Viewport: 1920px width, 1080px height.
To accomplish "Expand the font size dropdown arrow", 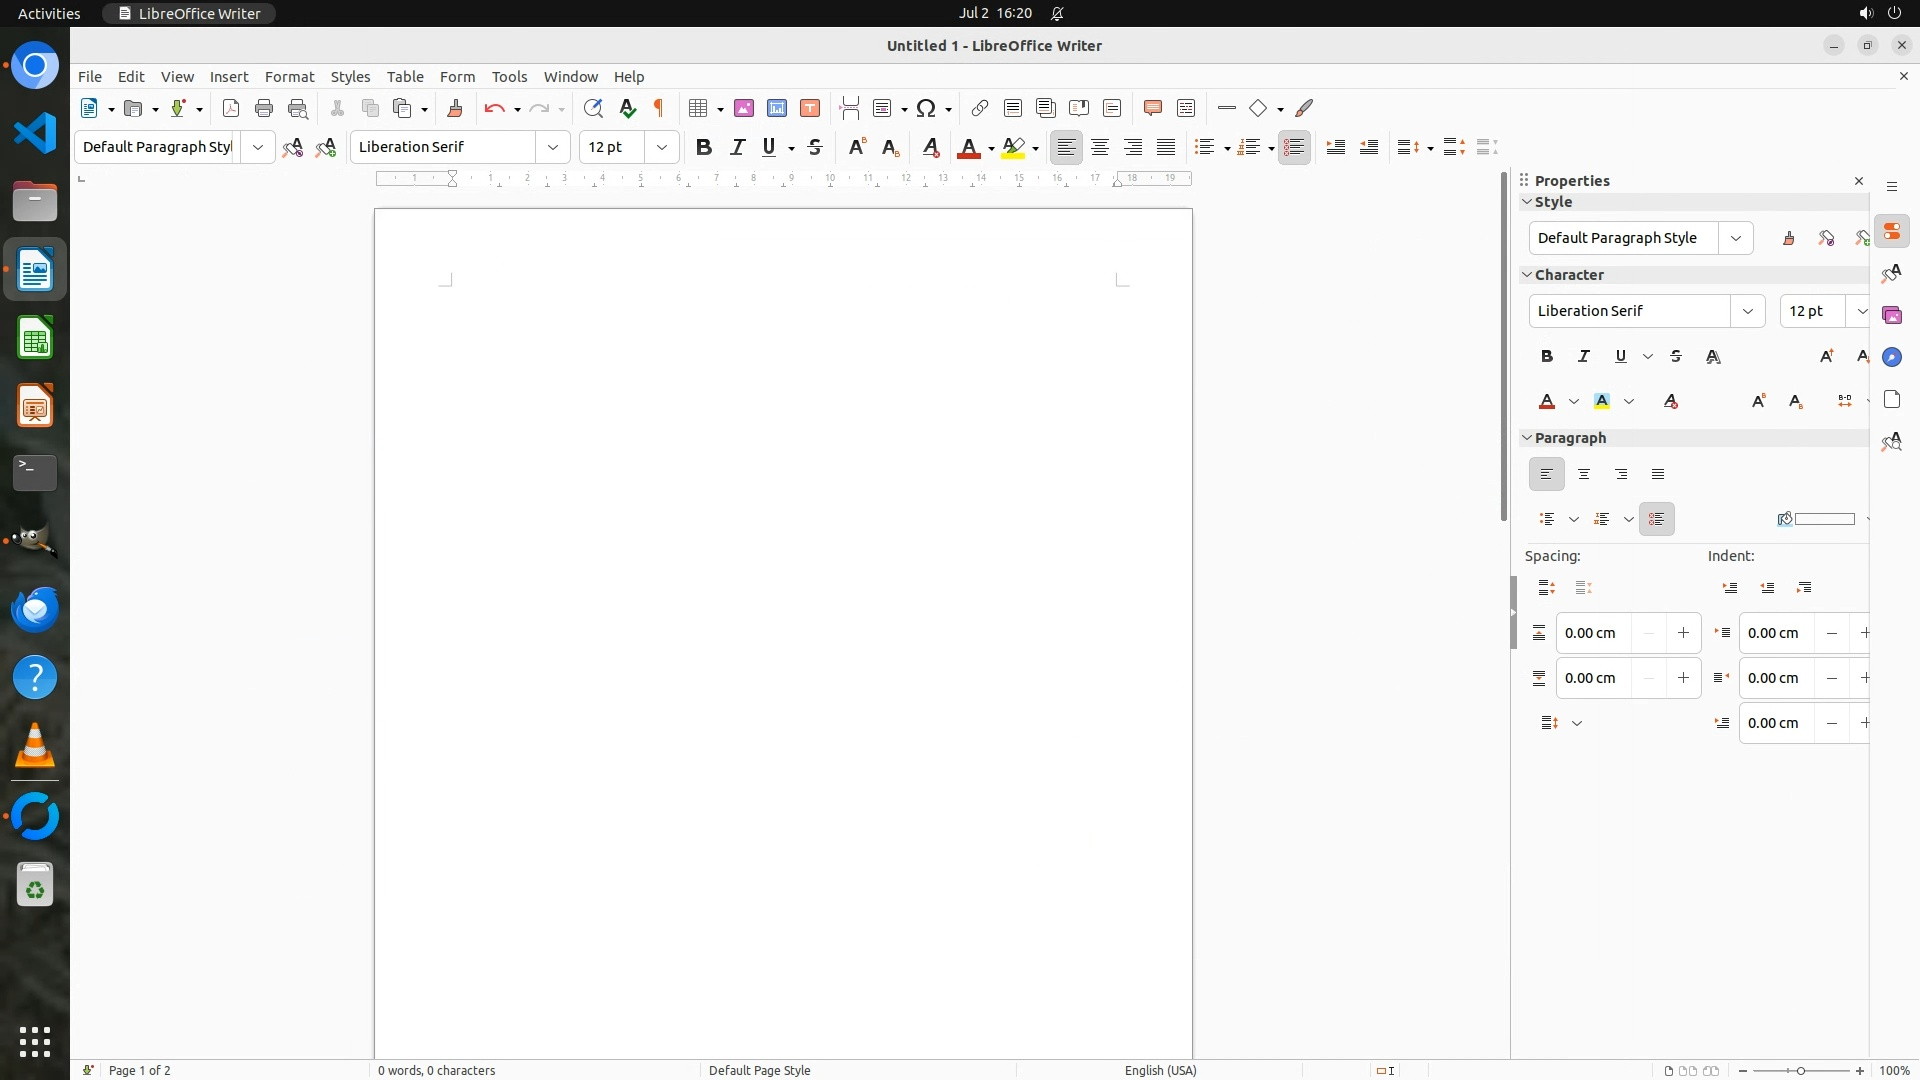I will click(662, 147).
